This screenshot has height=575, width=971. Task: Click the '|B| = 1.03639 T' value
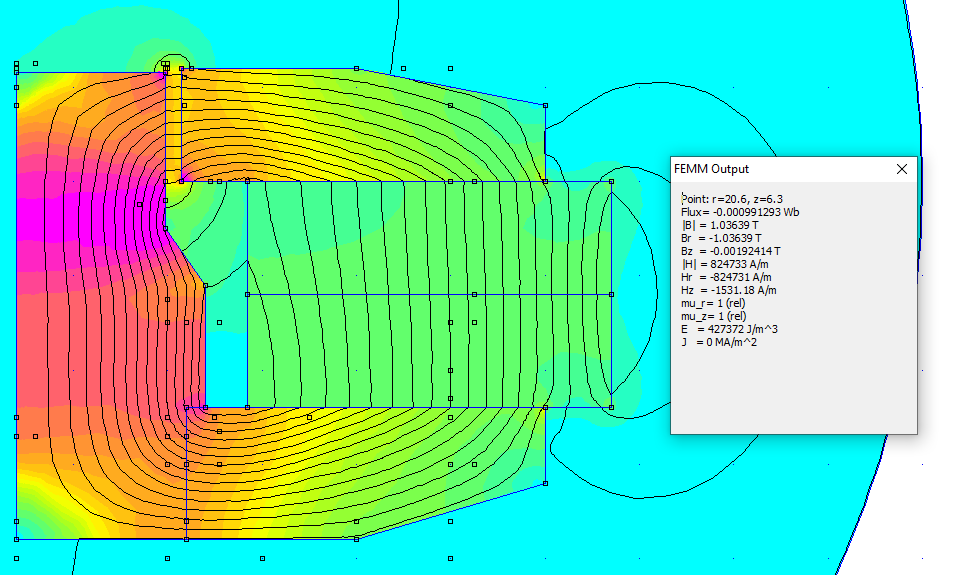tap(720, 225)
